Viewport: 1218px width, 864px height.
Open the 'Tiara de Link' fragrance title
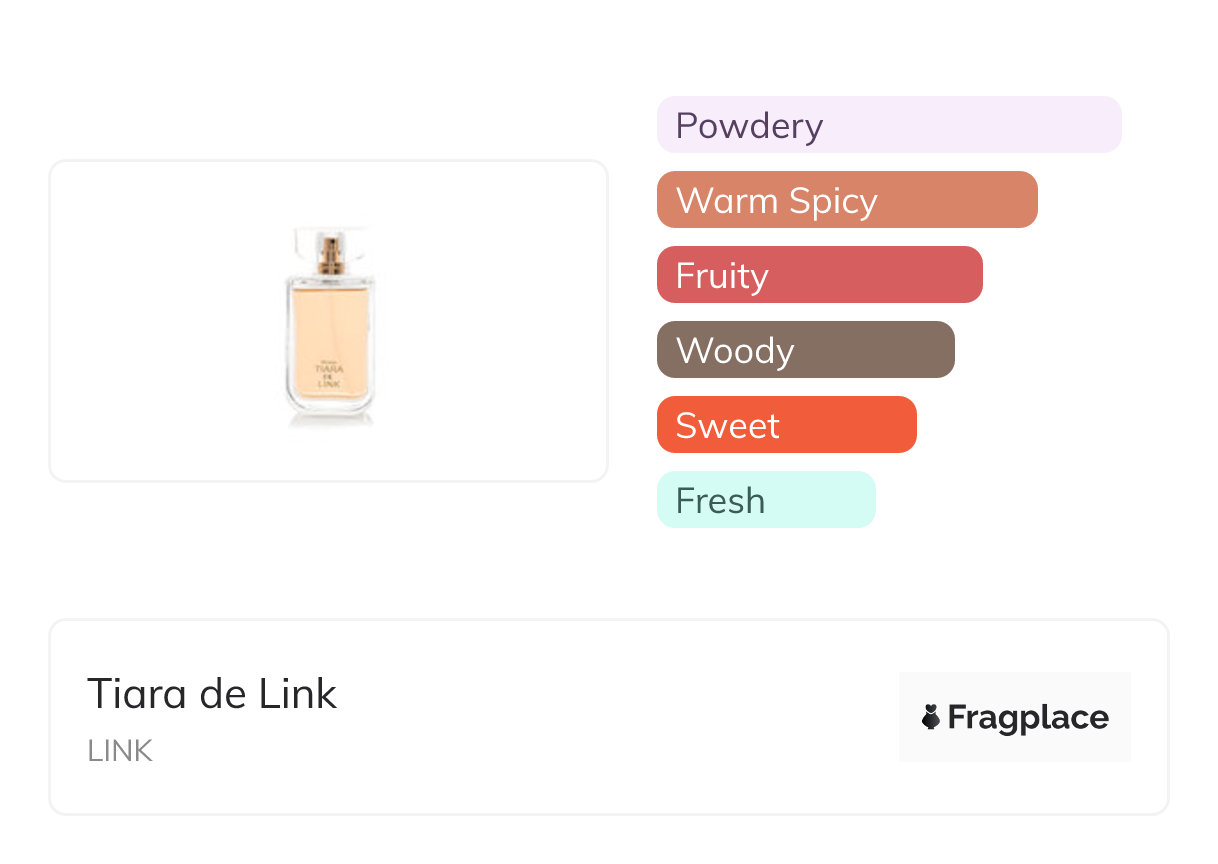click(x=212, y=694)
